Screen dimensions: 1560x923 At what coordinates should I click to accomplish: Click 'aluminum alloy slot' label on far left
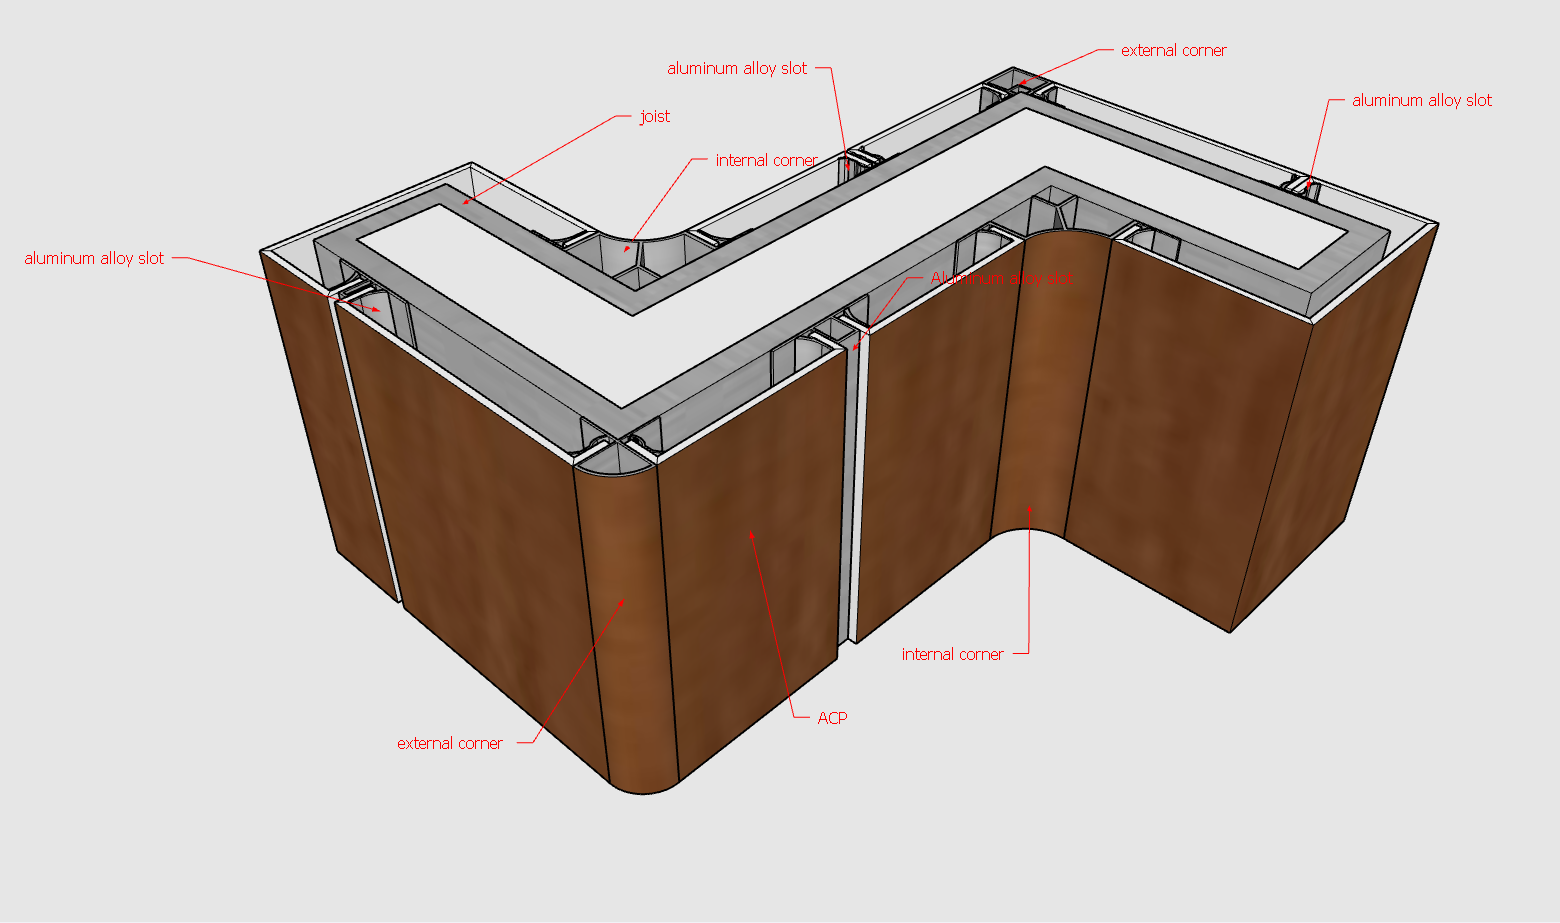[x=94, y=259]
